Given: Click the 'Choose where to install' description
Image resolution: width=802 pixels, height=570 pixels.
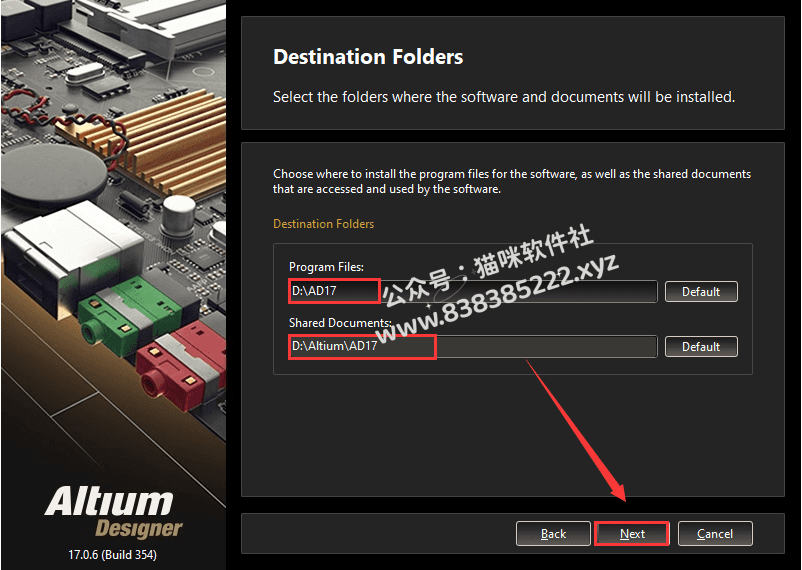Looking at the screenshot, I should point(512,181).
